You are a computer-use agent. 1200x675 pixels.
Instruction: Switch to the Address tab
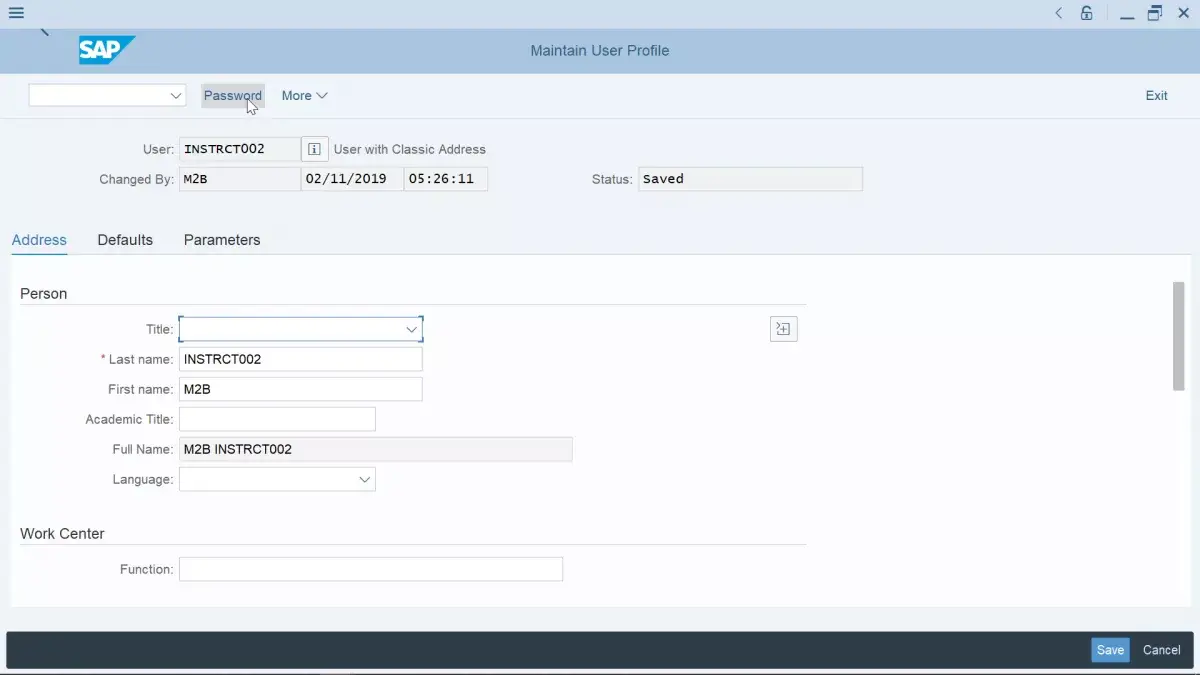coord(39,240)
